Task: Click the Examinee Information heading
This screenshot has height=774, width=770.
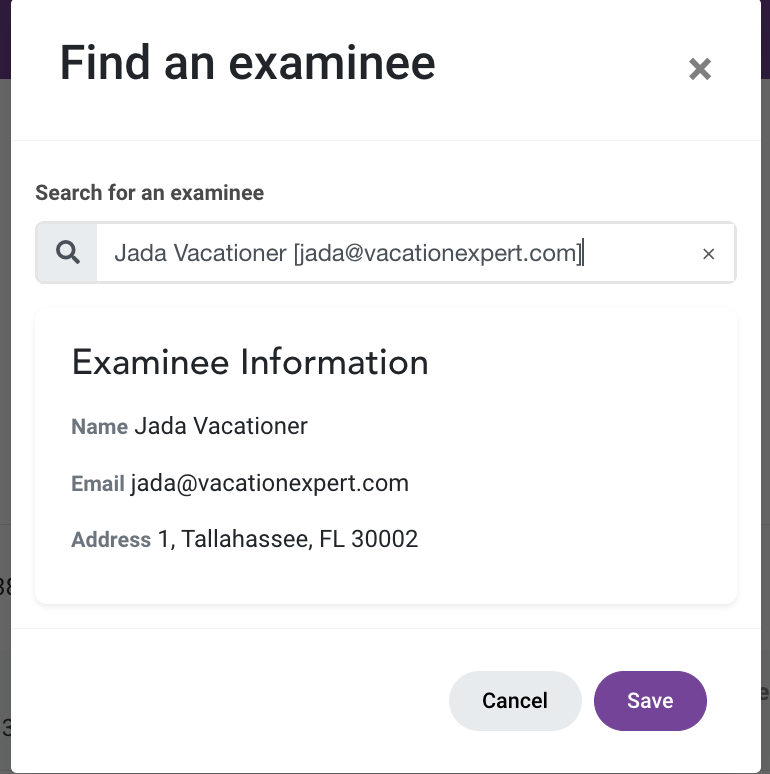Action: pyautogui.click(x=250, y=362)
